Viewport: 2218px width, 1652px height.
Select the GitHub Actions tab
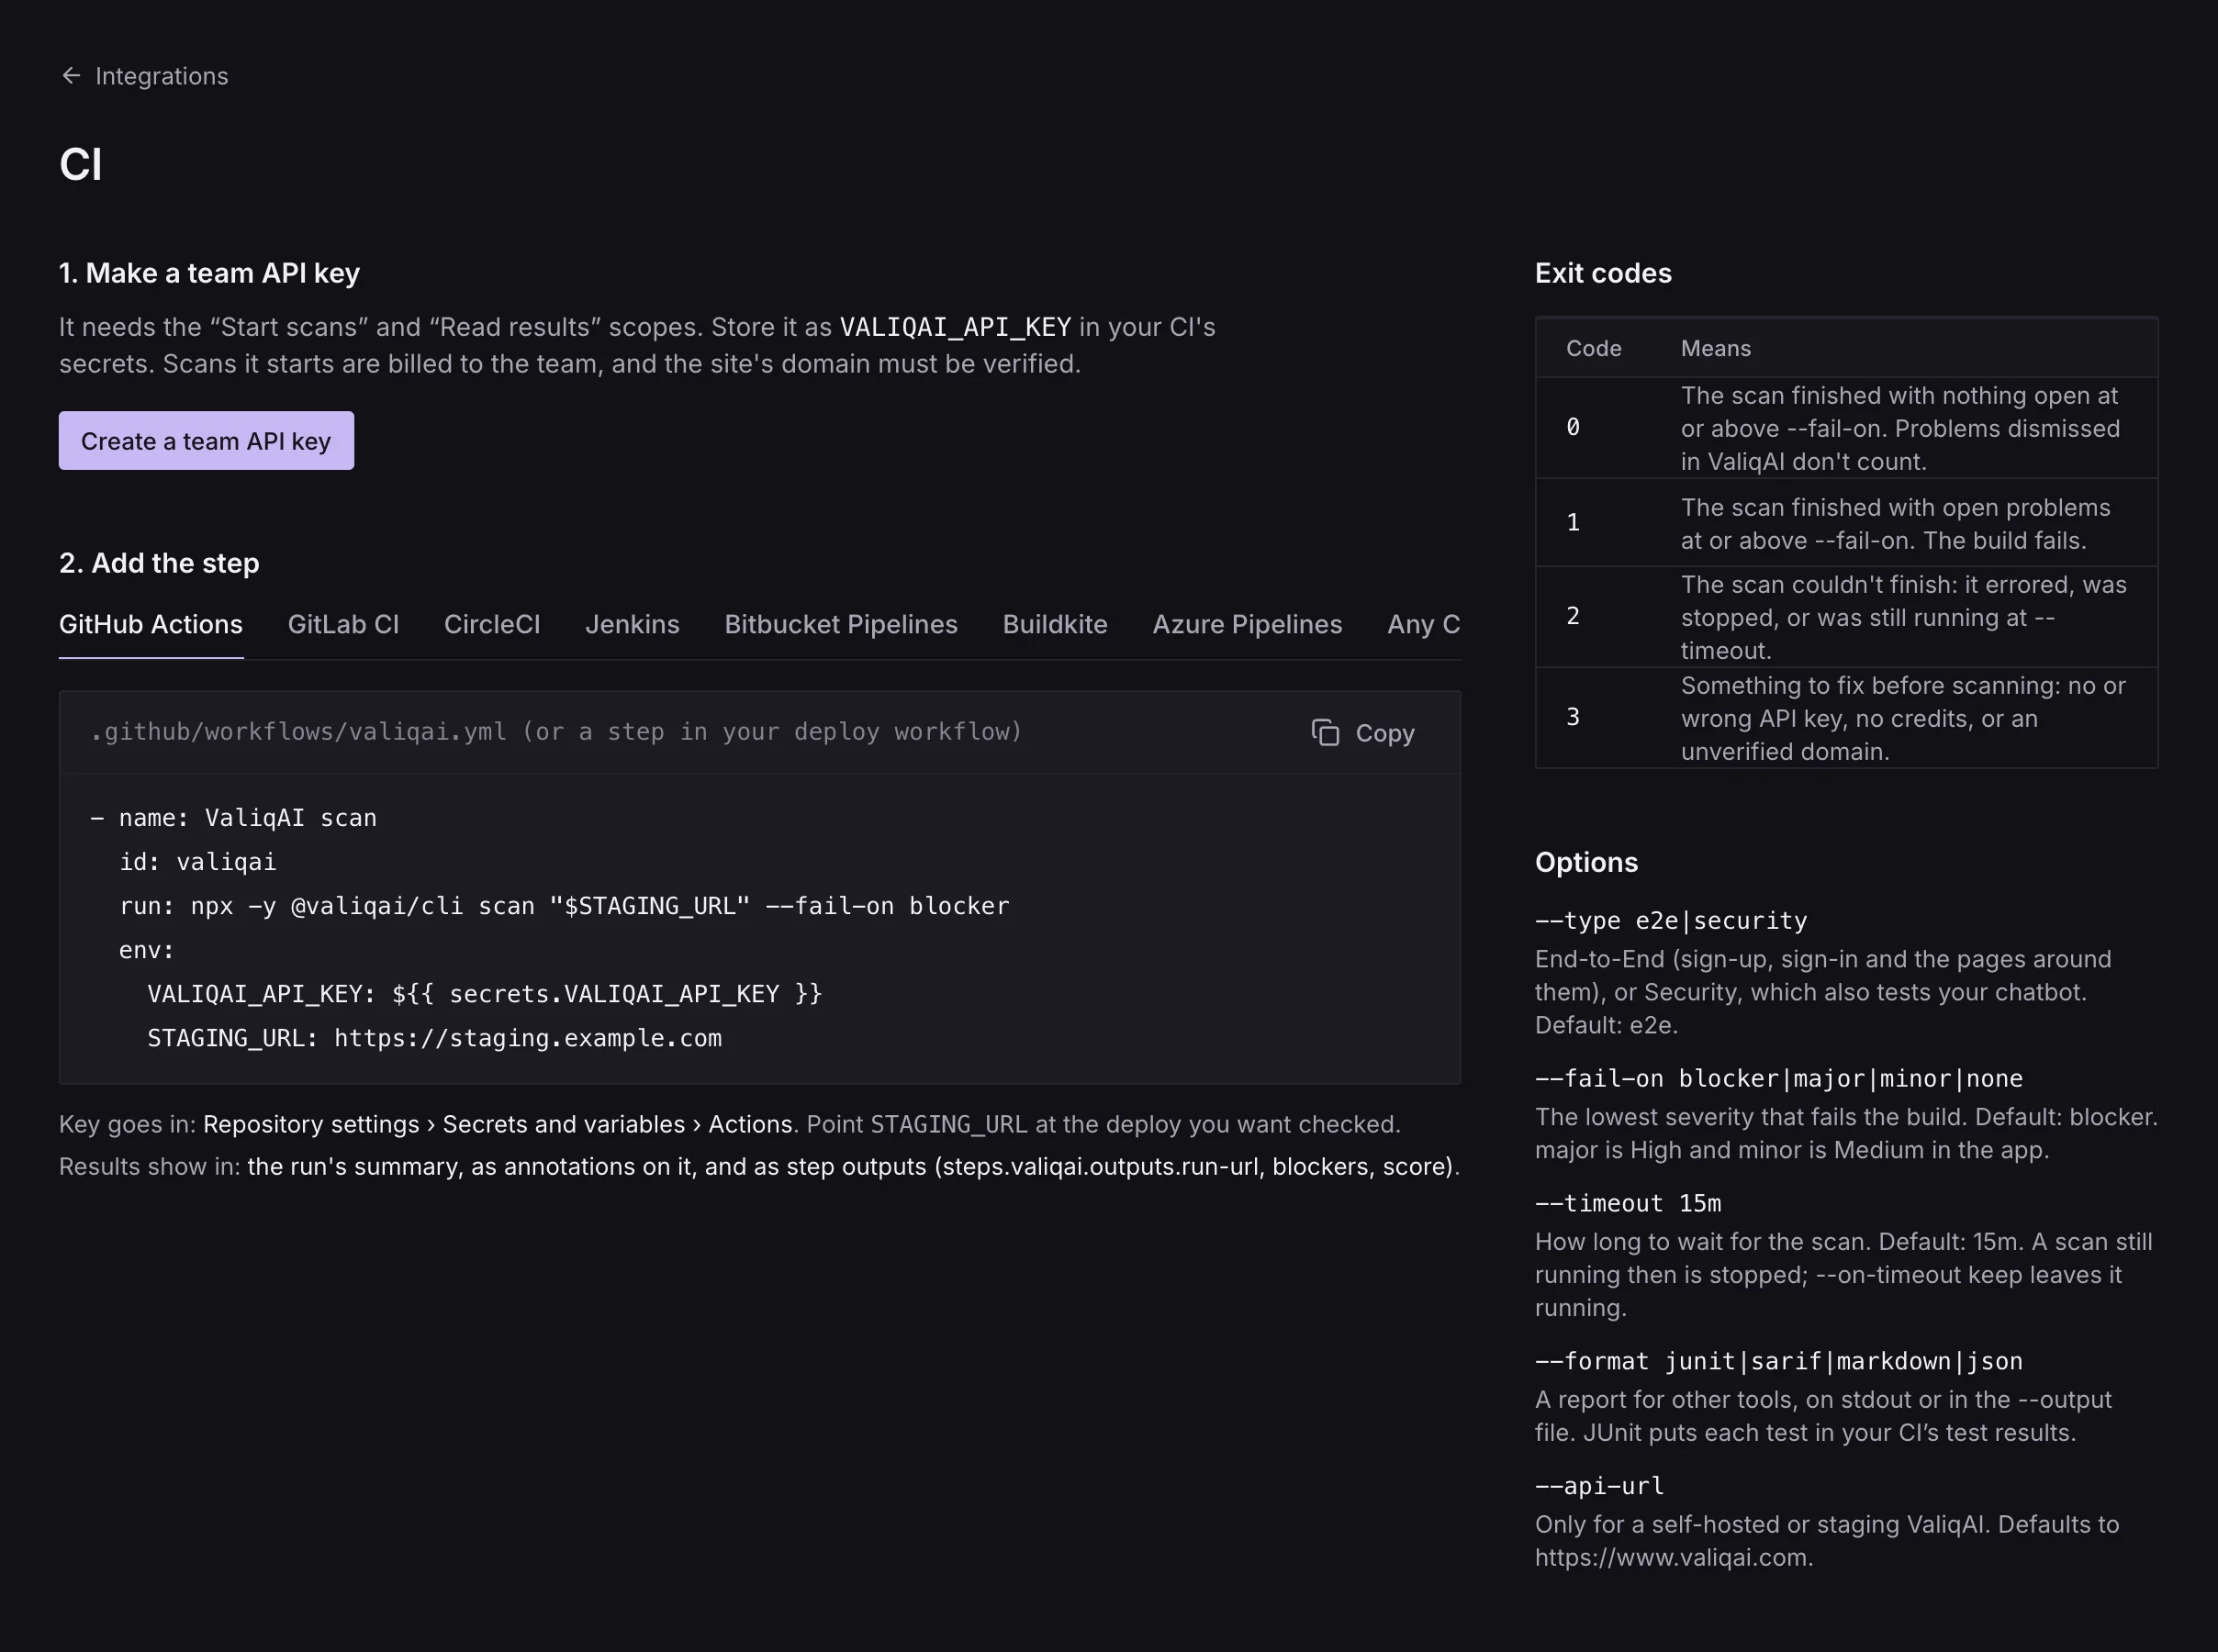point(151,624)
